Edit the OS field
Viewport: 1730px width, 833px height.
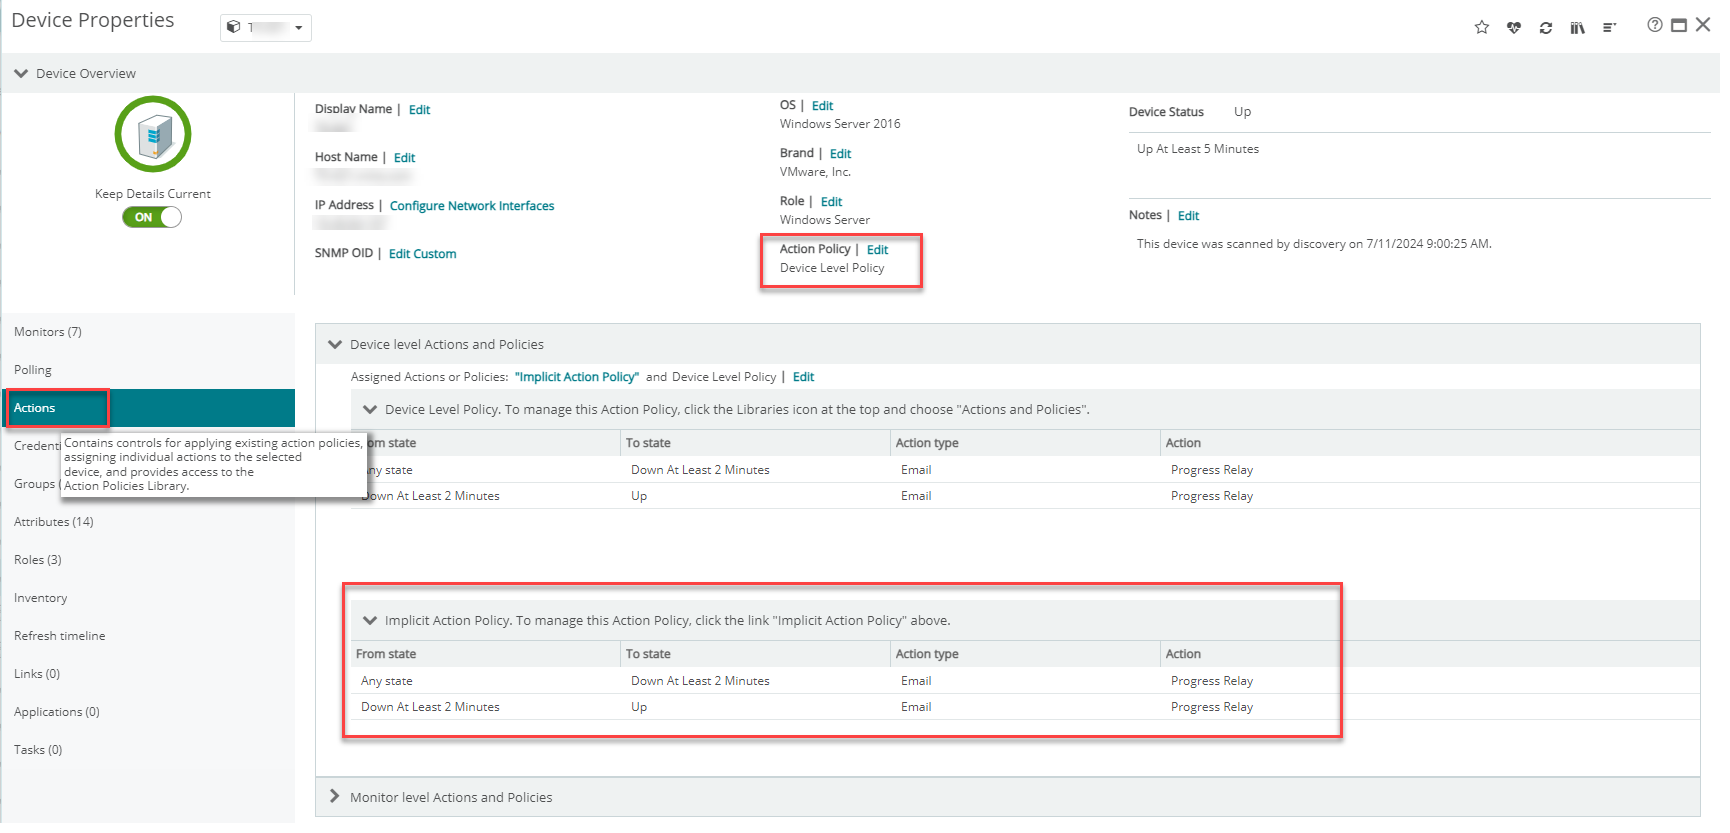(x=822, y=106)
